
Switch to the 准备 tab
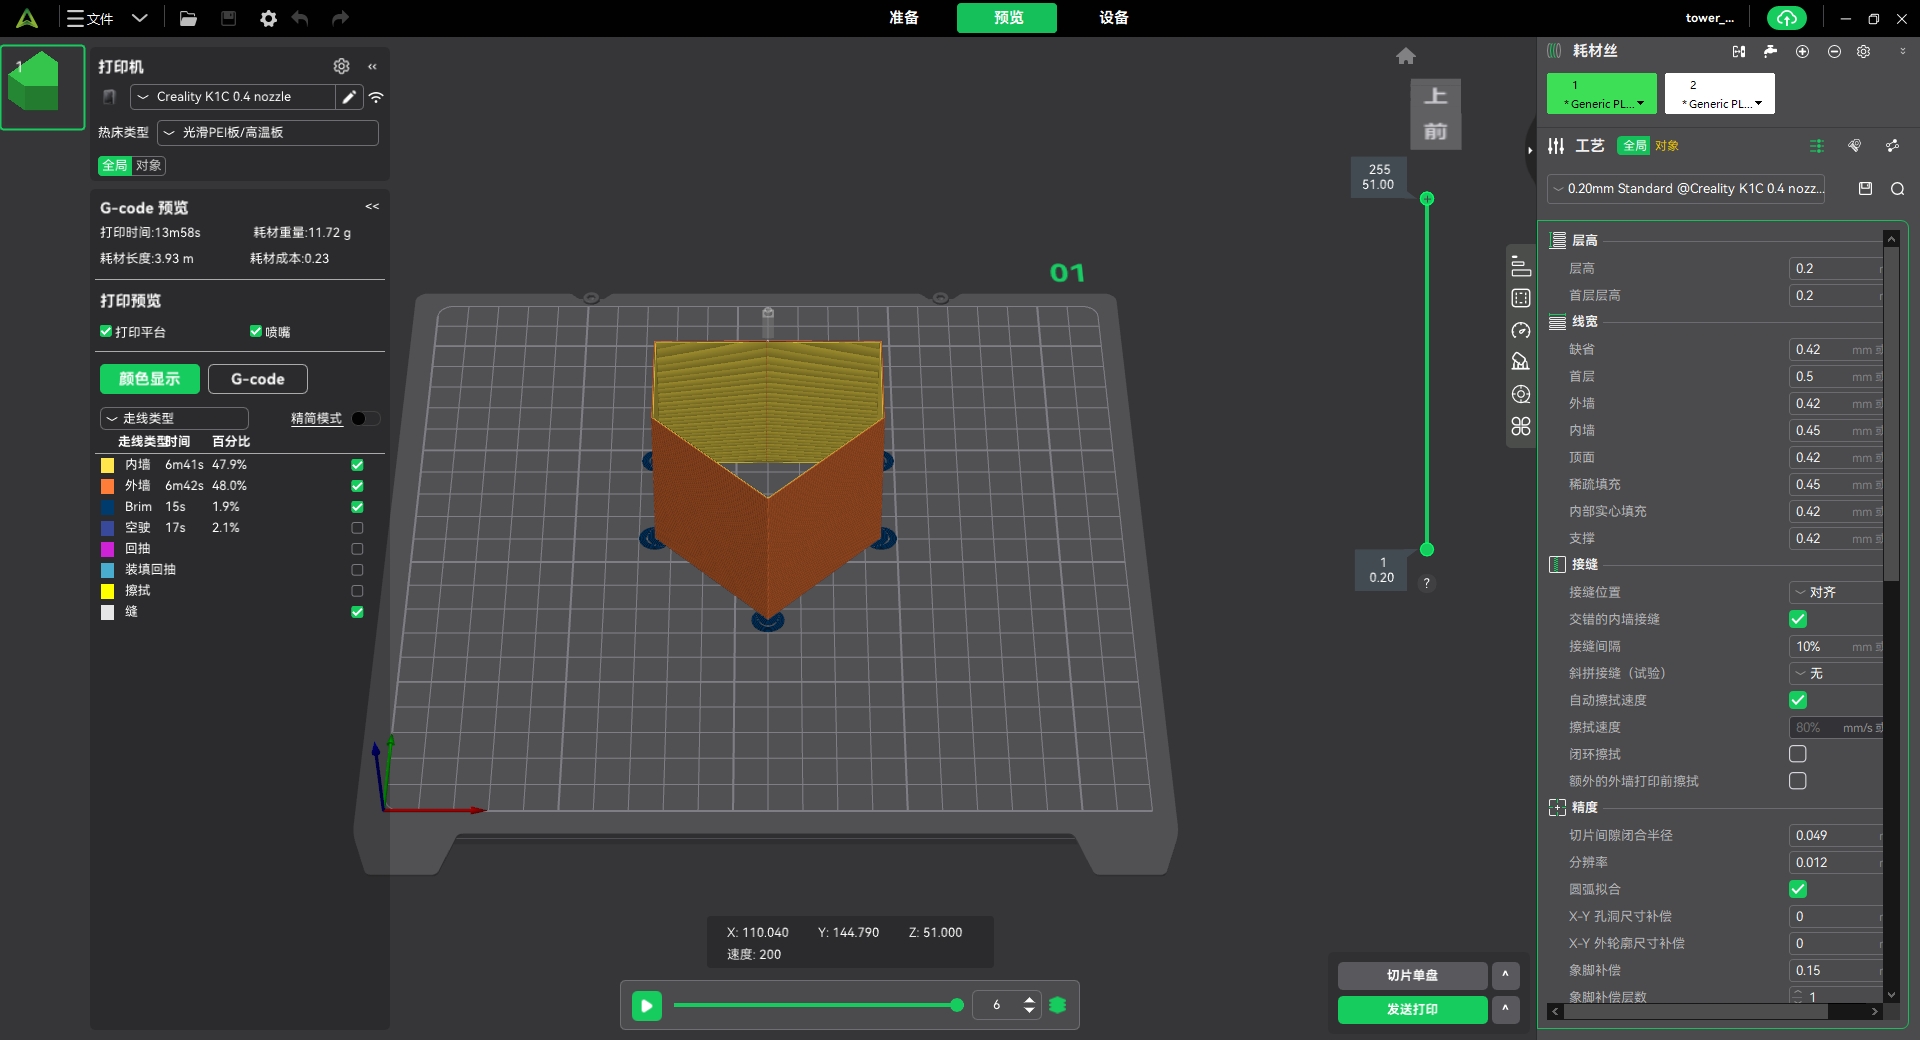(903, 18)
